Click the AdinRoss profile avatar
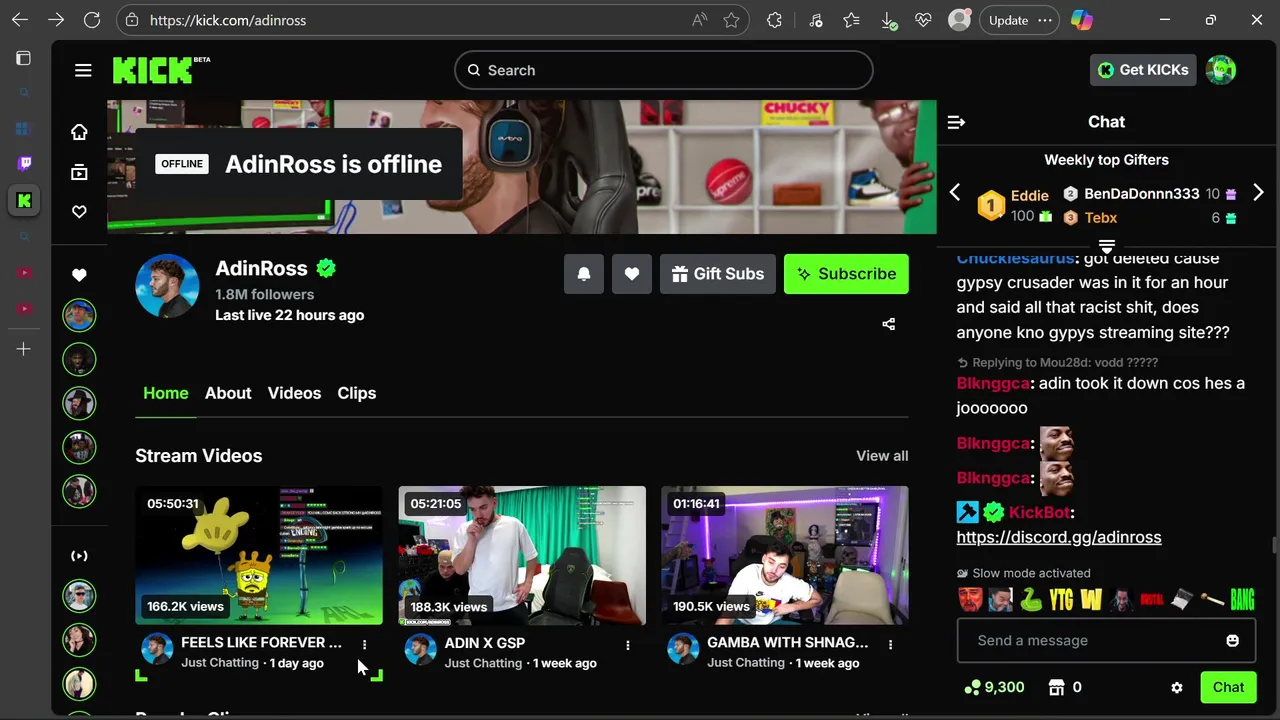 [x=167, y=286]
